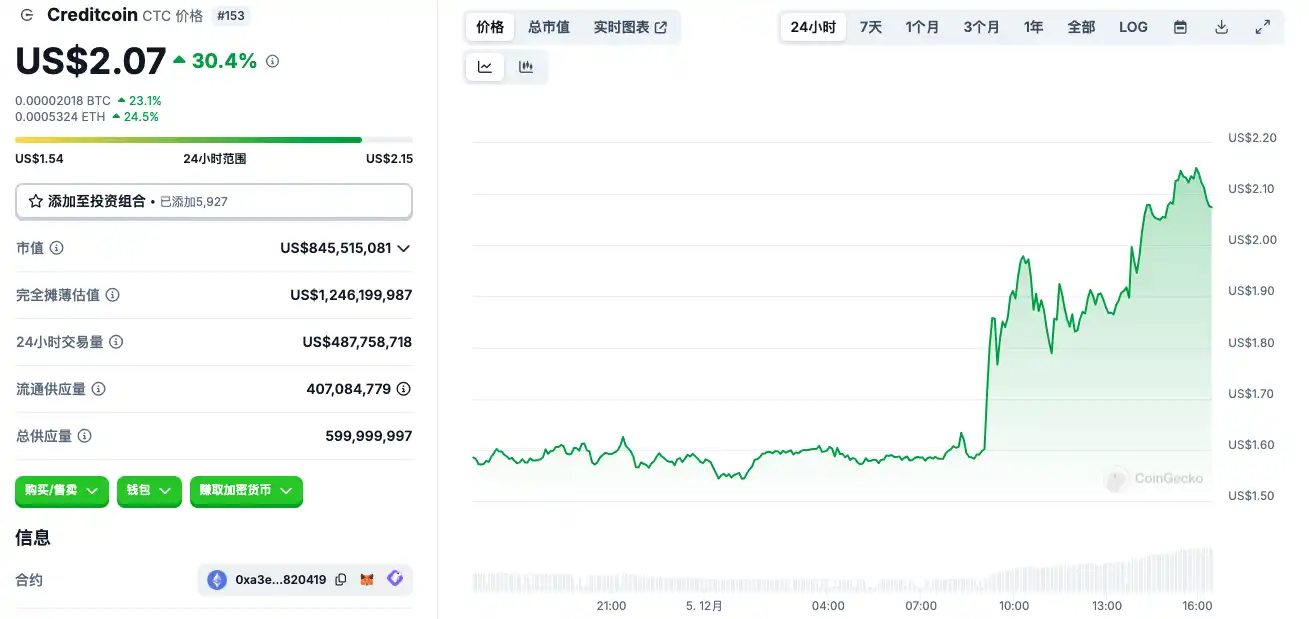Open the 购买/售卖 dropdown
This screenshot has height=619, width=1309.
pos(61,491)
